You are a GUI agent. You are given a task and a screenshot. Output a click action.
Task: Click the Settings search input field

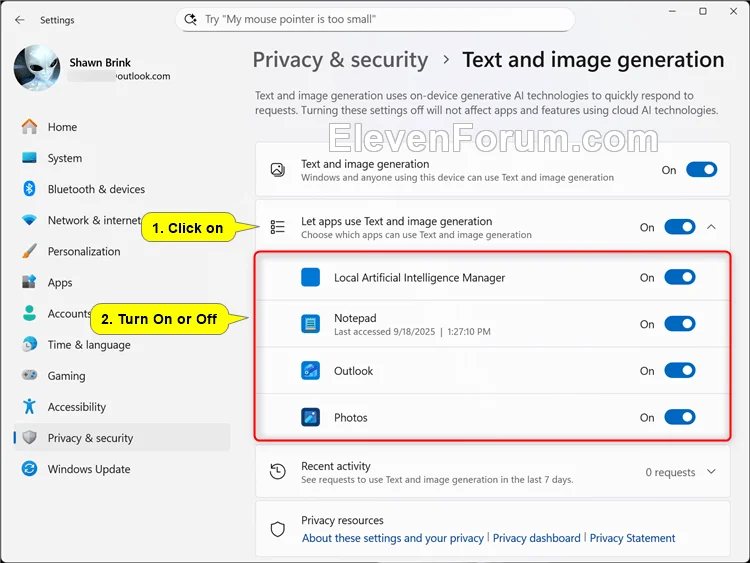[x=375, y=20]
